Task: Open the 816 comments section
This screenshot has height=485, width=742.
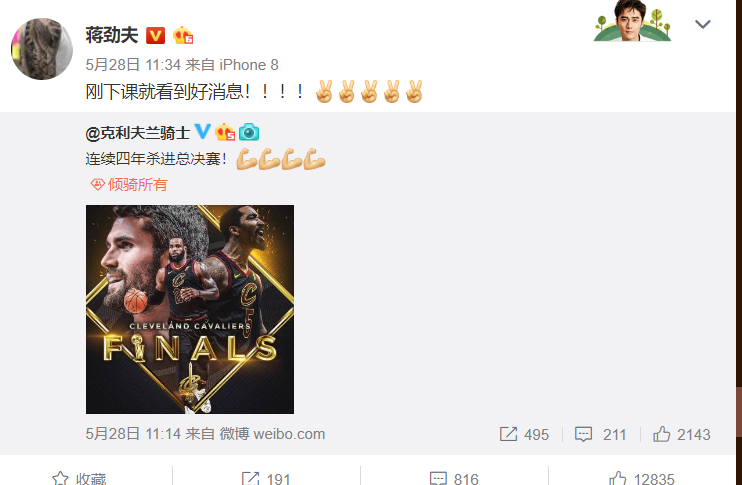Action: tap(454, 479)
